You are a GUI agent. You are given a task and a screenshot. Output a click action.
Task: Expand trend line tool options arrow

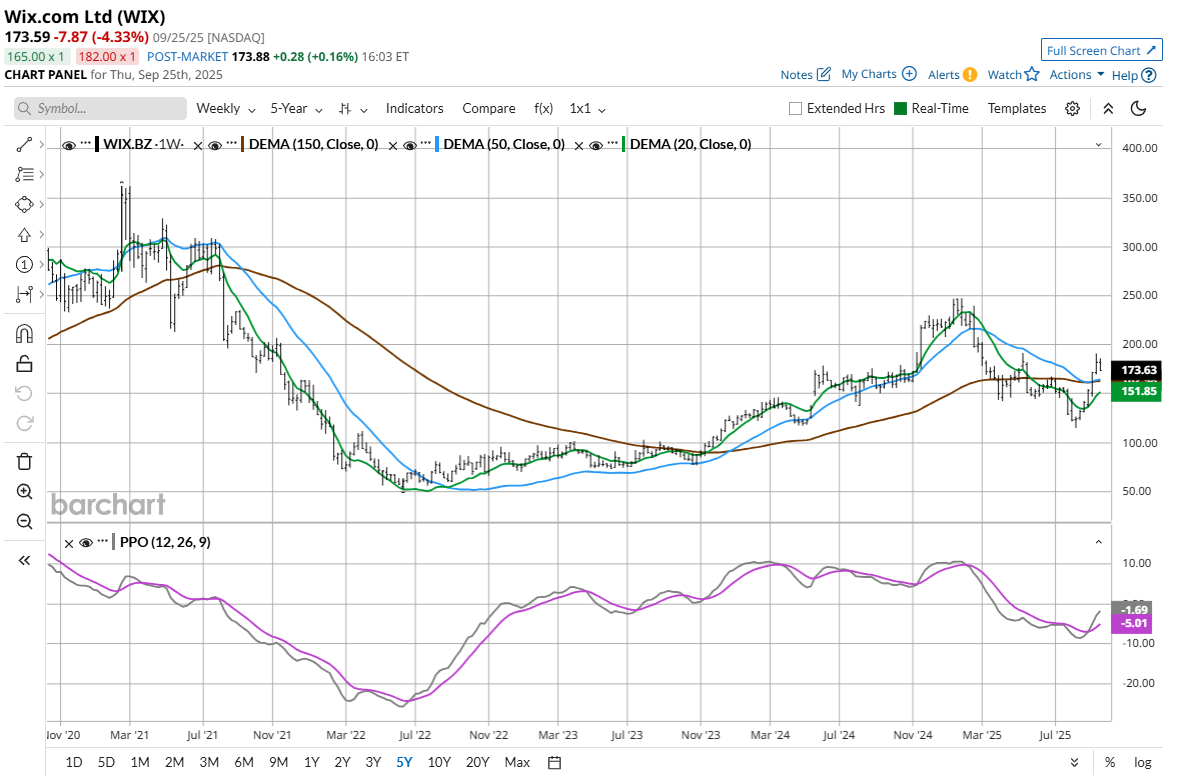[41, 146]
